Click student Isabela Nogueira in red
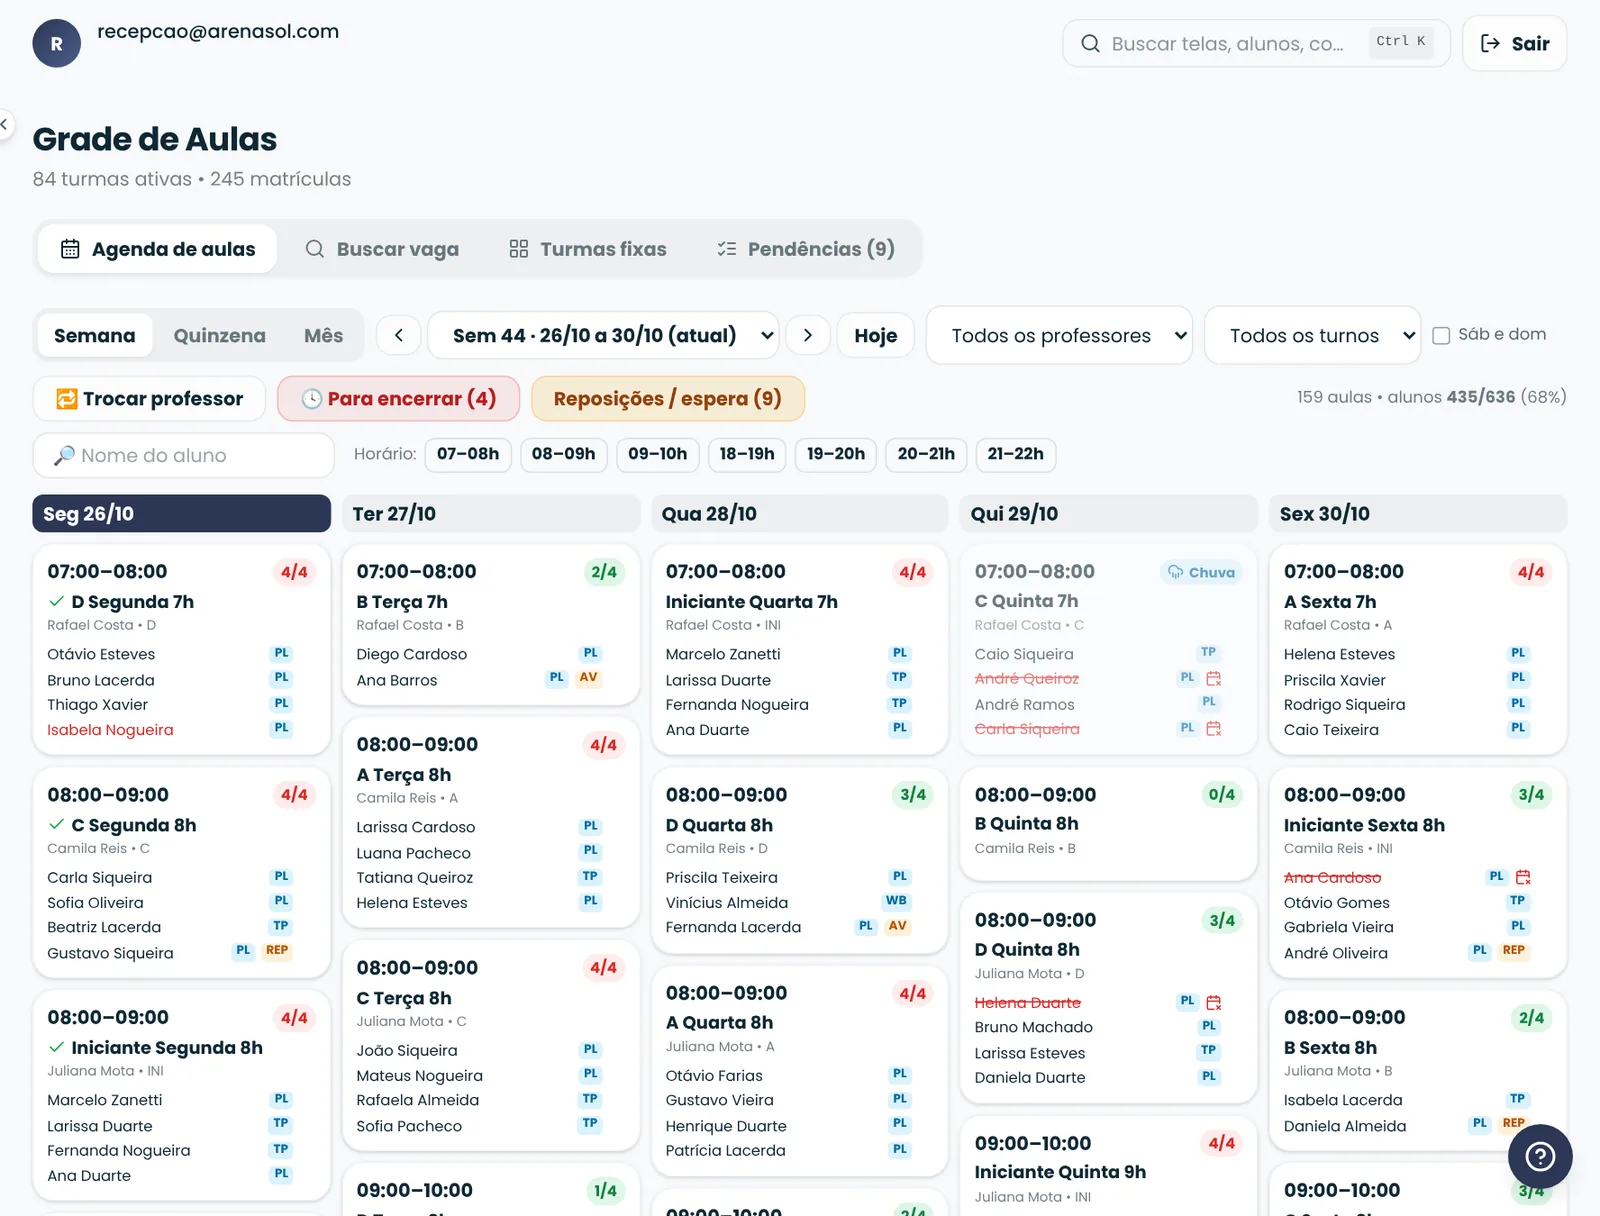The width and height of the screenshot is (1600, 1216). 110,730
